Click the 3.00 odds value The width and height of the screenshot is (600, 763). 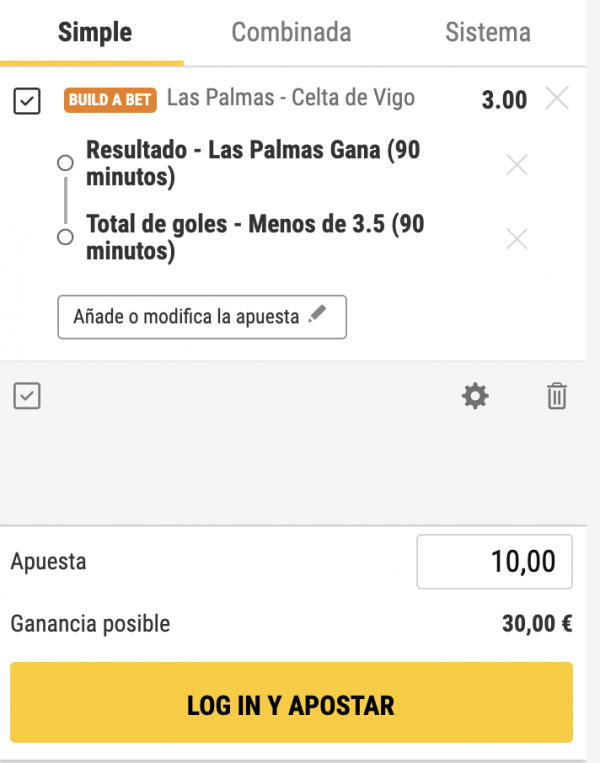point(504,100)
